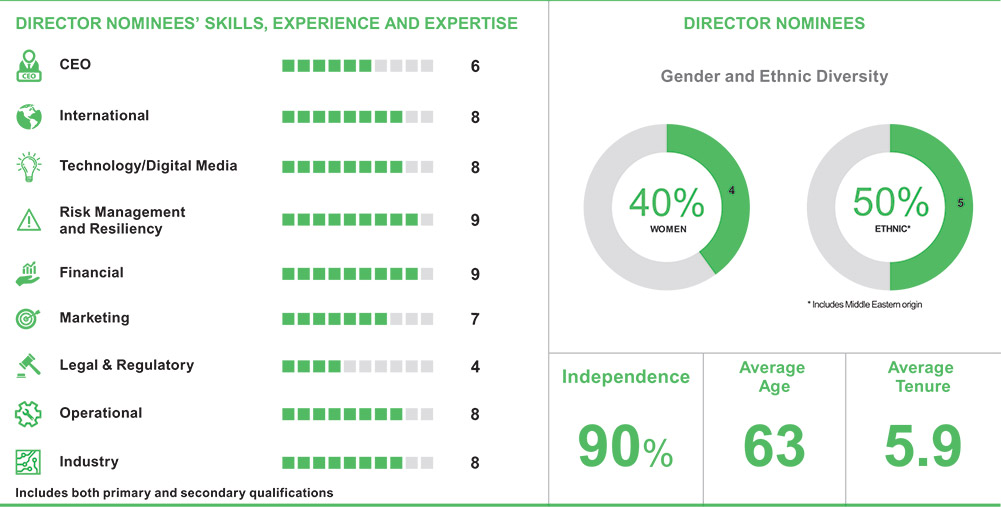Click the 50% Ethnic donut chart
This screenshot has height=507, width=1001.
tap(889, 207)
